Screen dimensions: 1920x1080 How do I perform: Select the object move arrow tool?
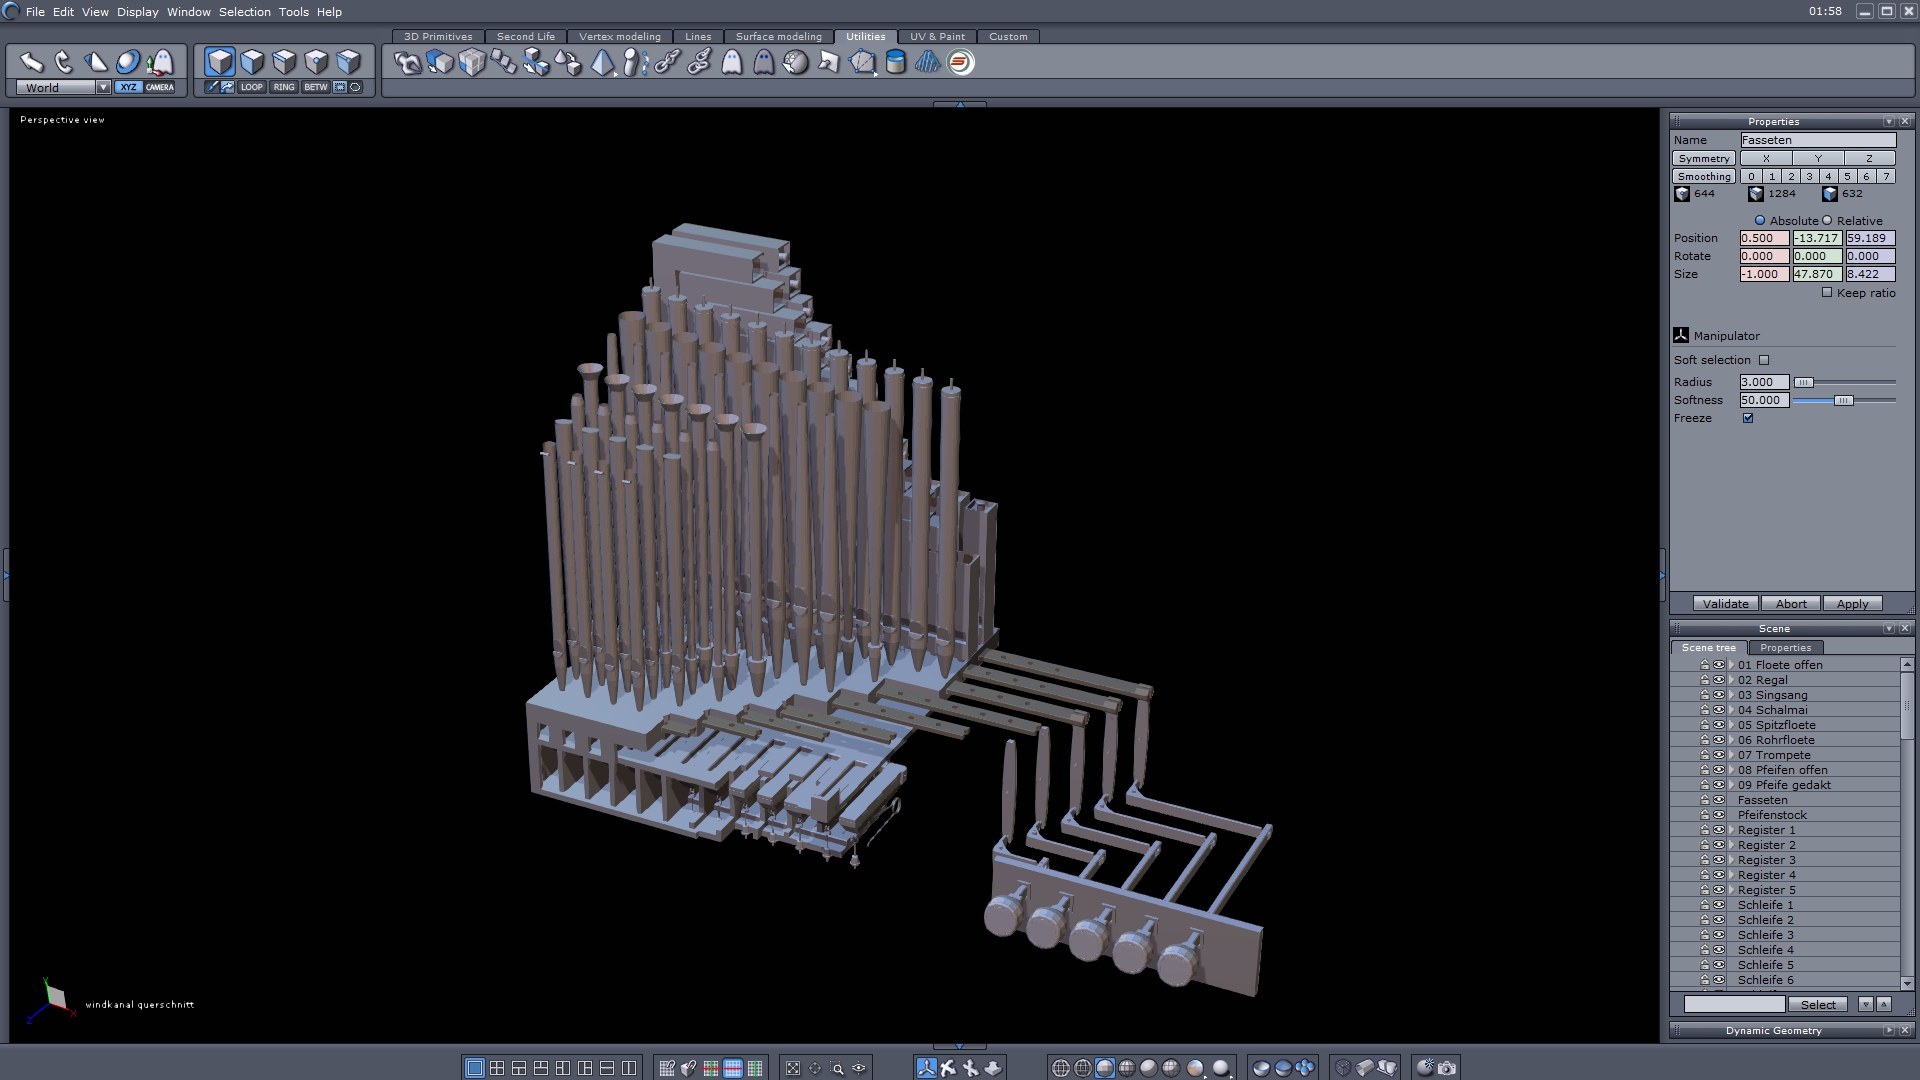[x=31, y=62]
